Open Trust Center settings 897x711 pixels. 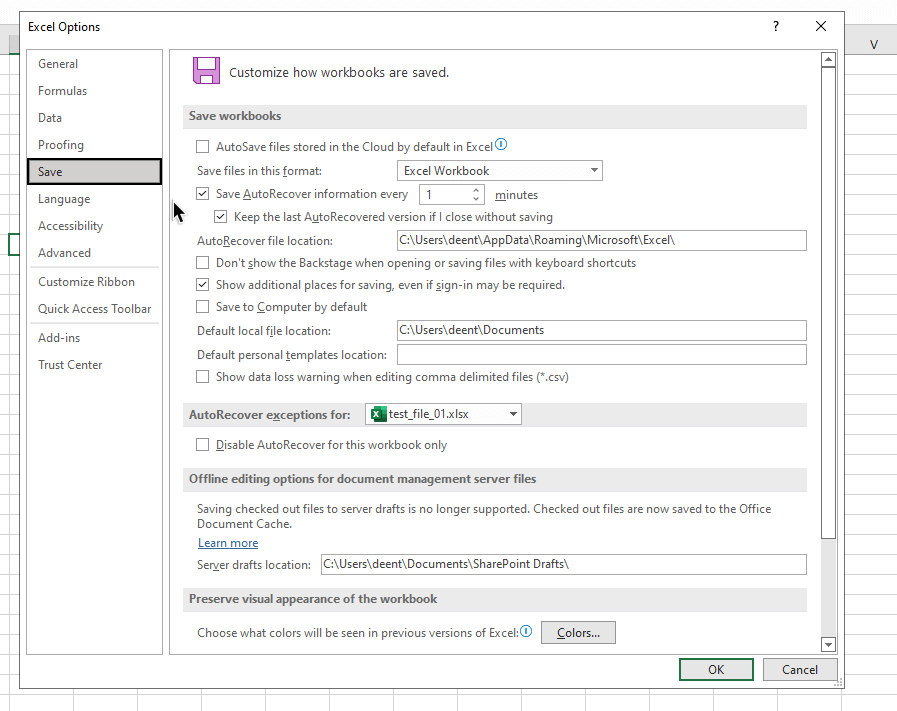(94, 365)
